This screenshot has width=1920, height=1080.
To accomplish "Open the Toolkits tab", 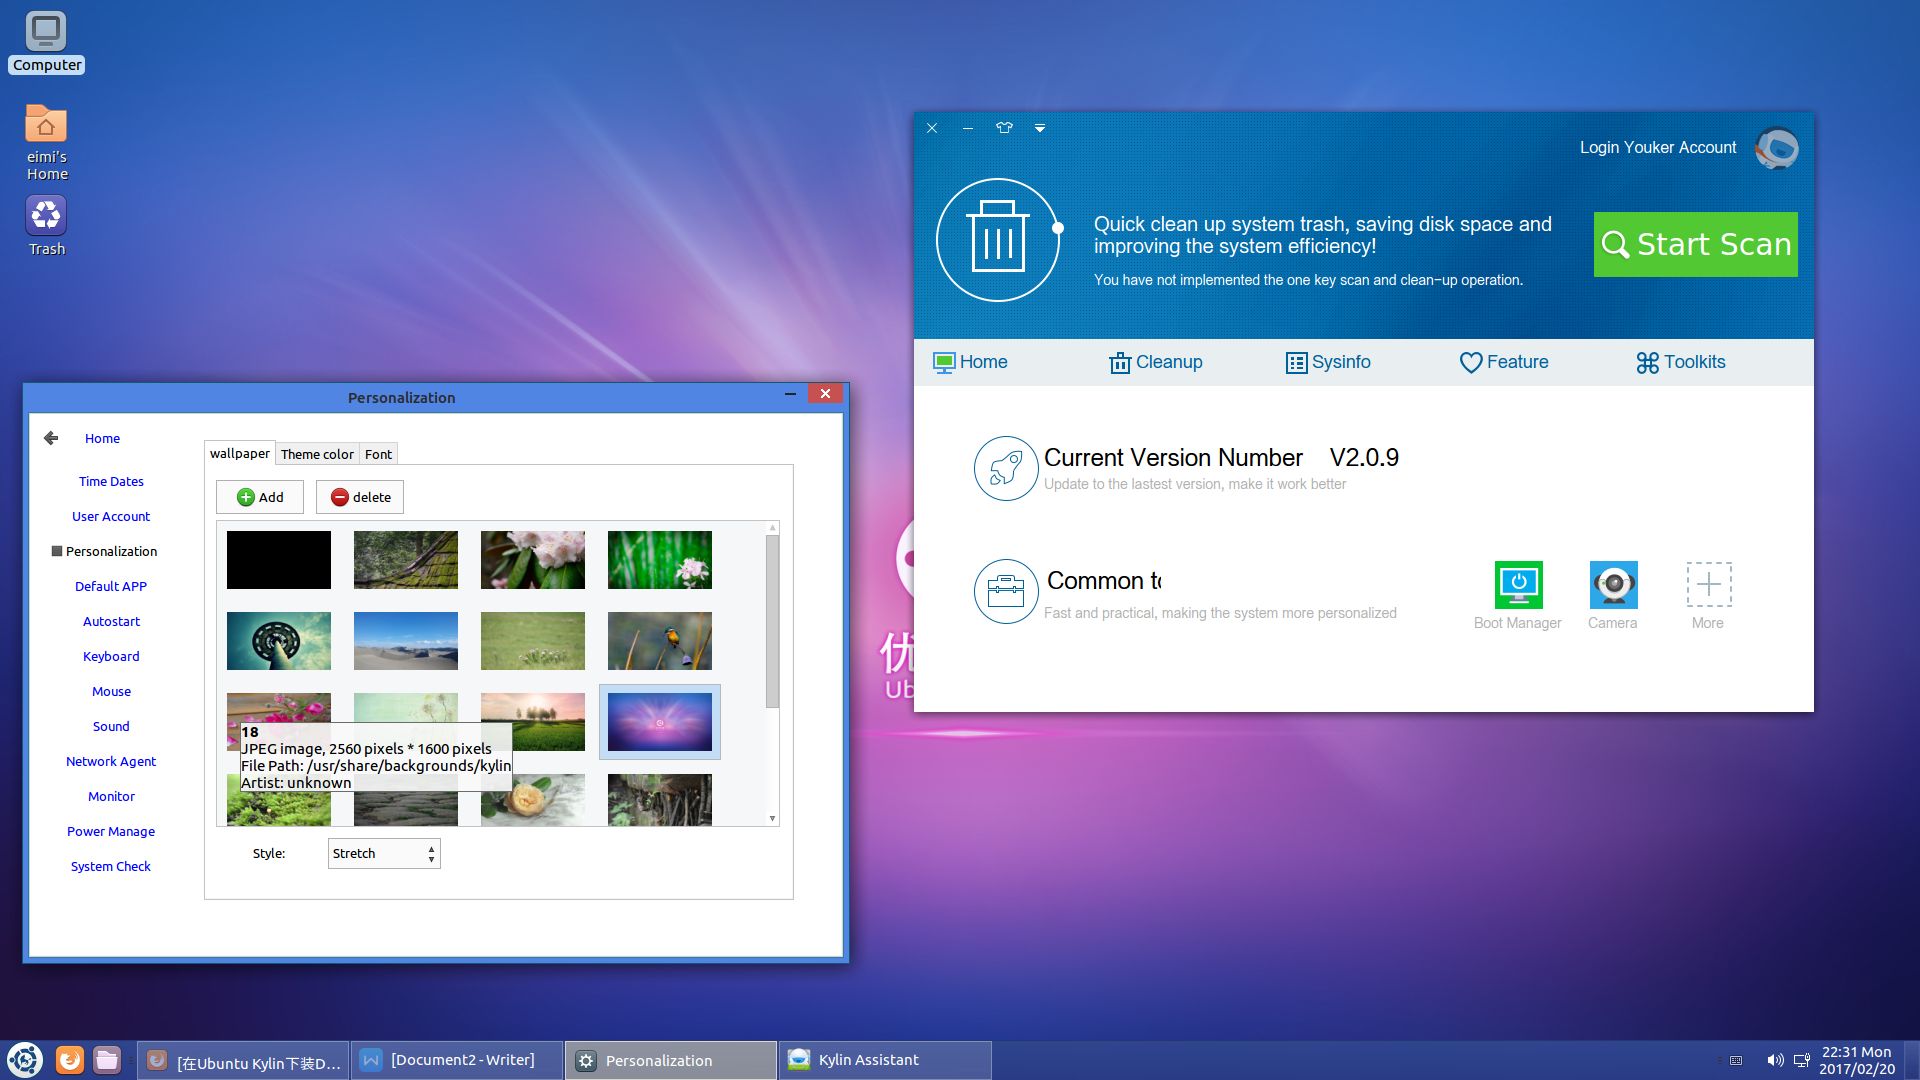I will 1681,362.
